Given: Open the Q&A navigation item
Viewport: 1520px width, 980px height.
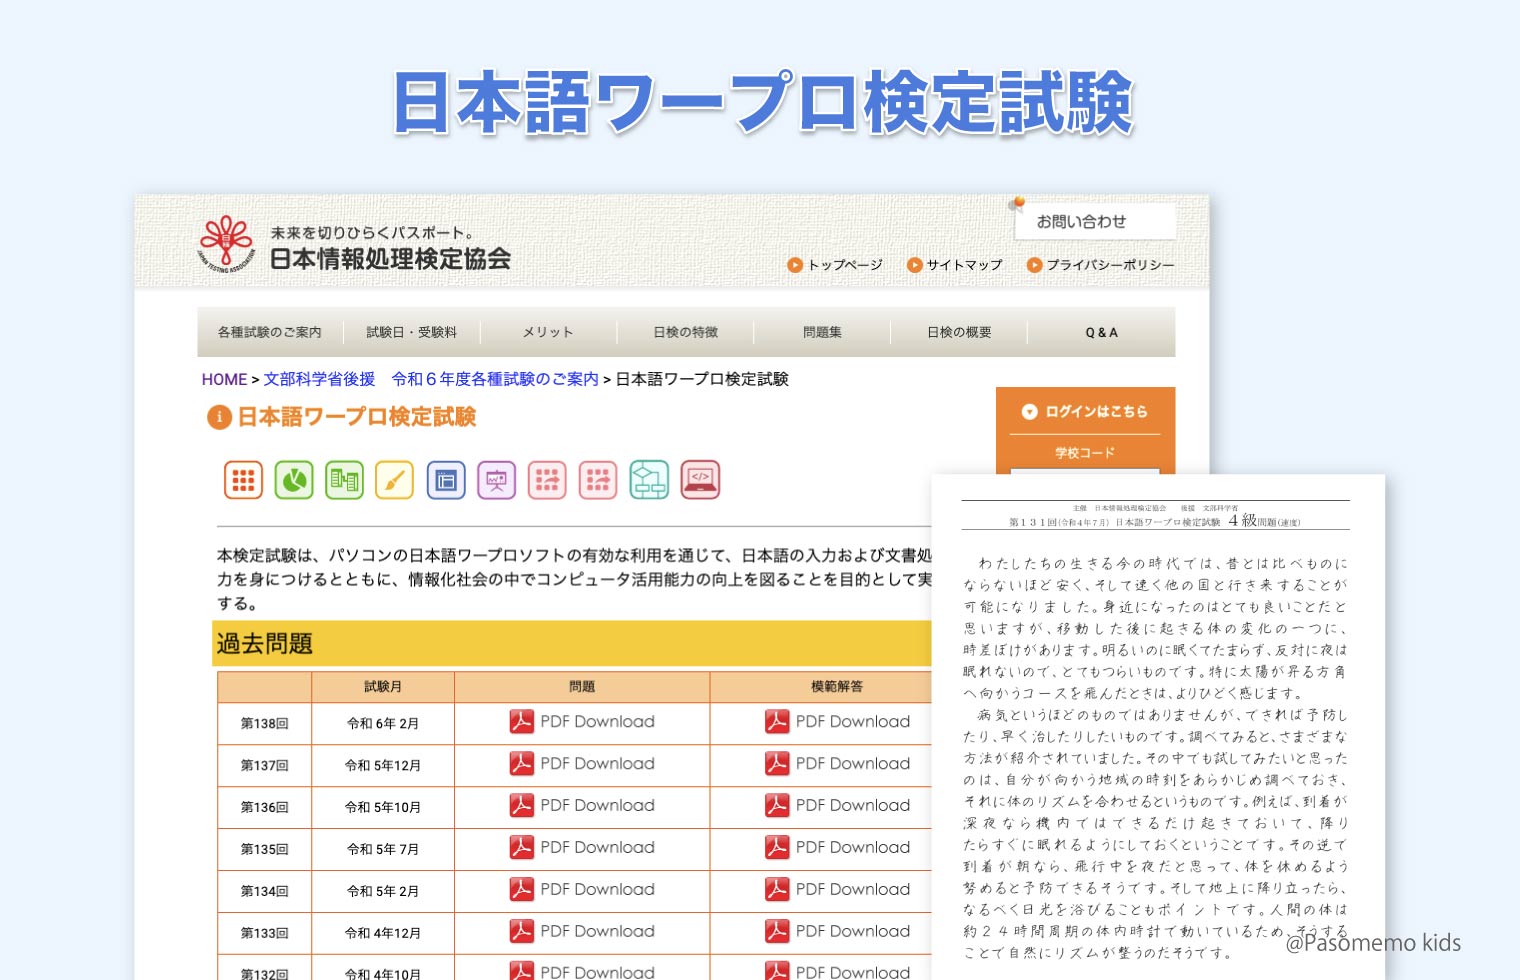Looking at the screenshot, I should (1101, 332).
